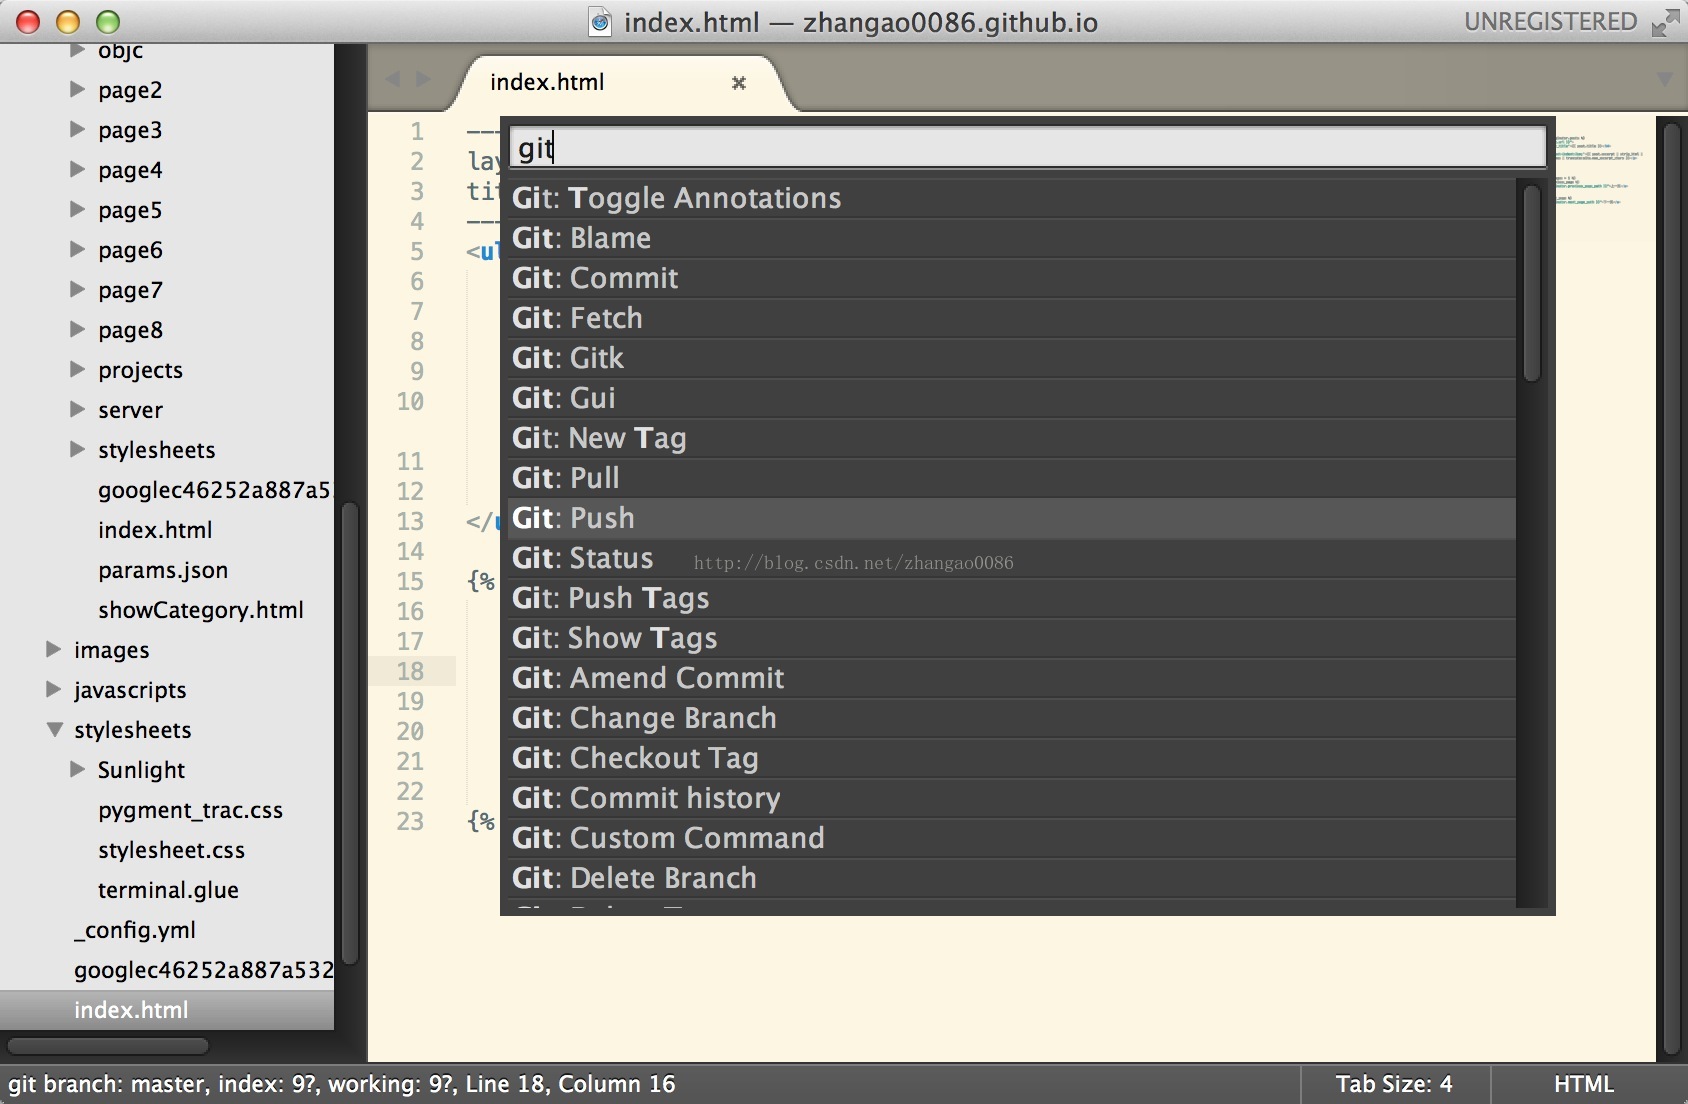
Task: Select highlighted index.html at sidebar bottom
Action: pyautogui.click(x=167, y=1010)
